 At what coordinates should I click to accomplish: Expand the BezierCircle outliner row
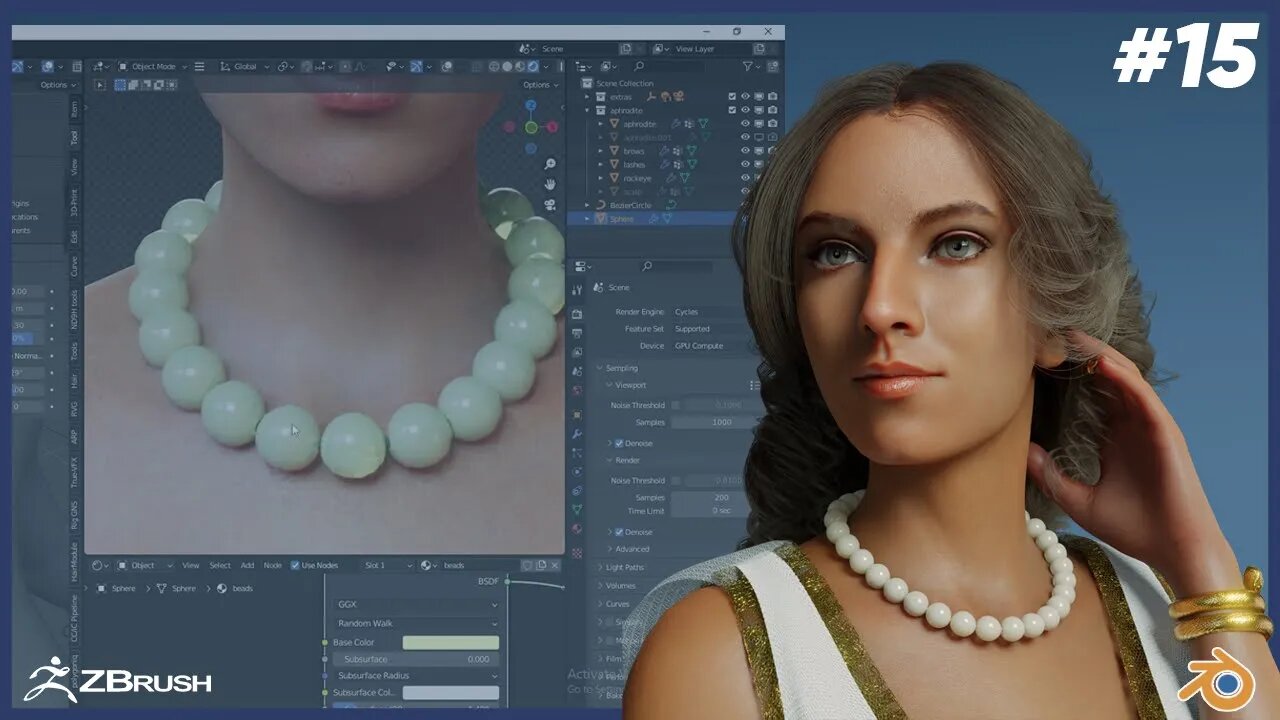pos(588,205)
